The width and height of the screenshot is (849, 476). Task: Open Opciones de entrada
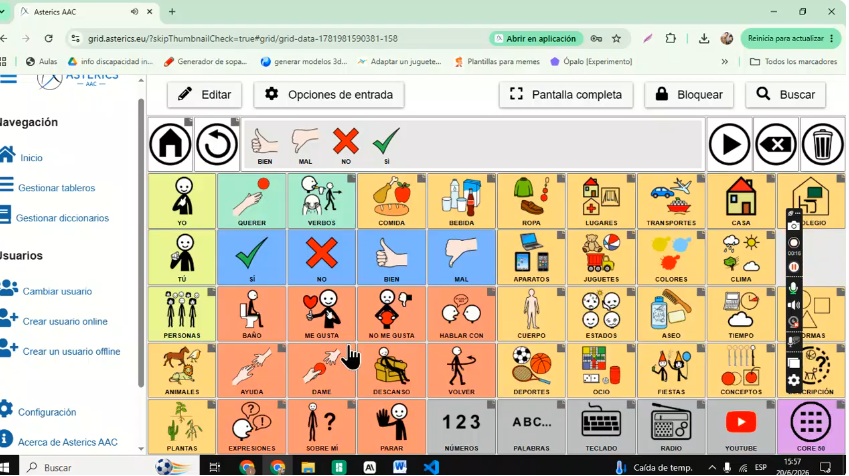(329, 95)
